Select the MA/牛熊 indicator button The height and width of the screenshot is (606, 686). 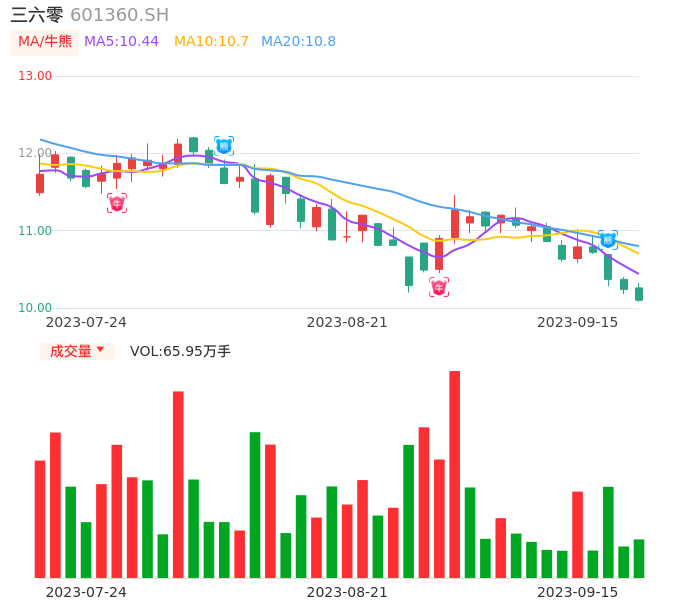(45, 42)
